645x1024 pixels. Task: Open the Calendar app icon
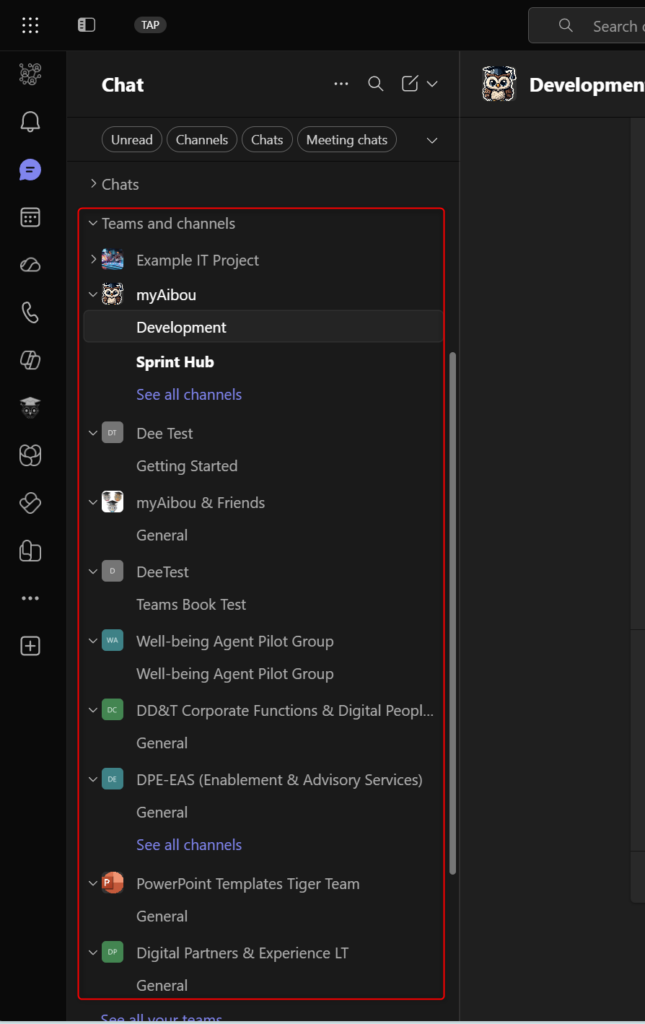point(30,217)
